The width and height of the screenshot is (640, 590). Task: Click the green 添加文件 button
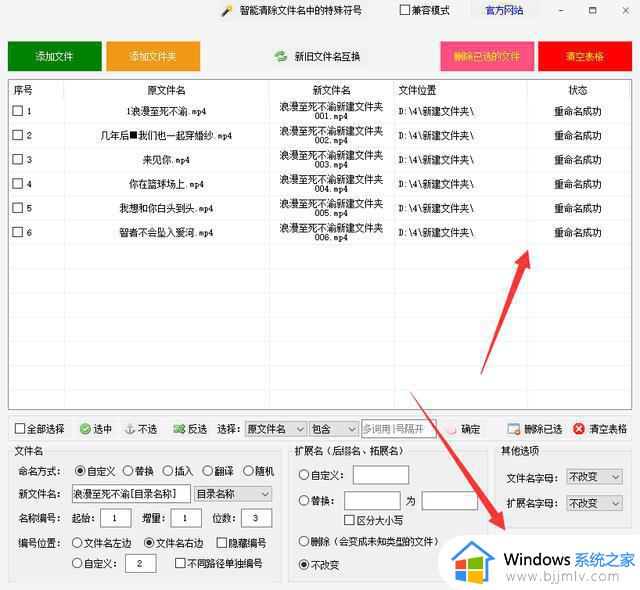click(55, 56)
